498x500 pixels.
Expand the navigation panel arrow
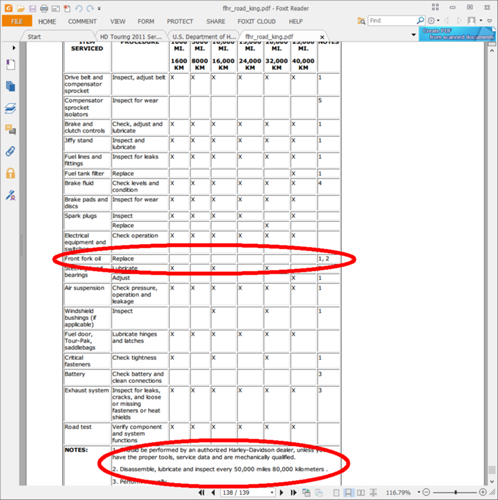pos(14,48)
